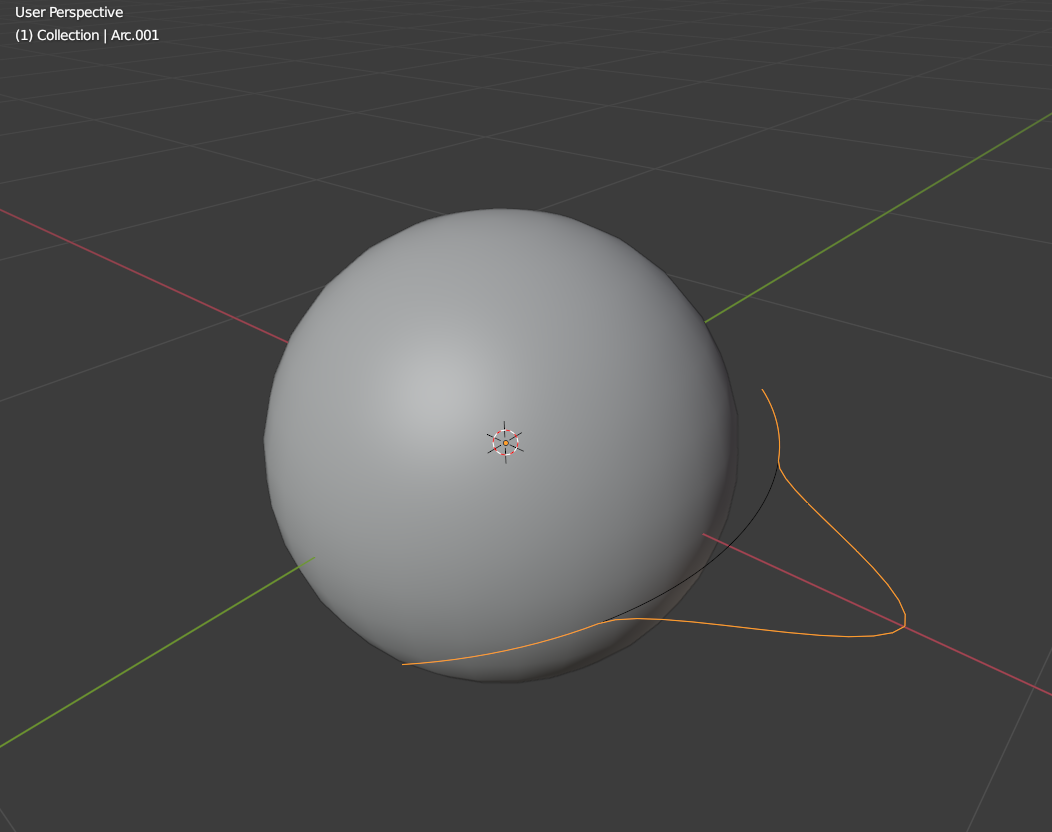Click the red X axis line left of sphere
Viewport: 1052px width, 832px height.
(x=144, y=276)
